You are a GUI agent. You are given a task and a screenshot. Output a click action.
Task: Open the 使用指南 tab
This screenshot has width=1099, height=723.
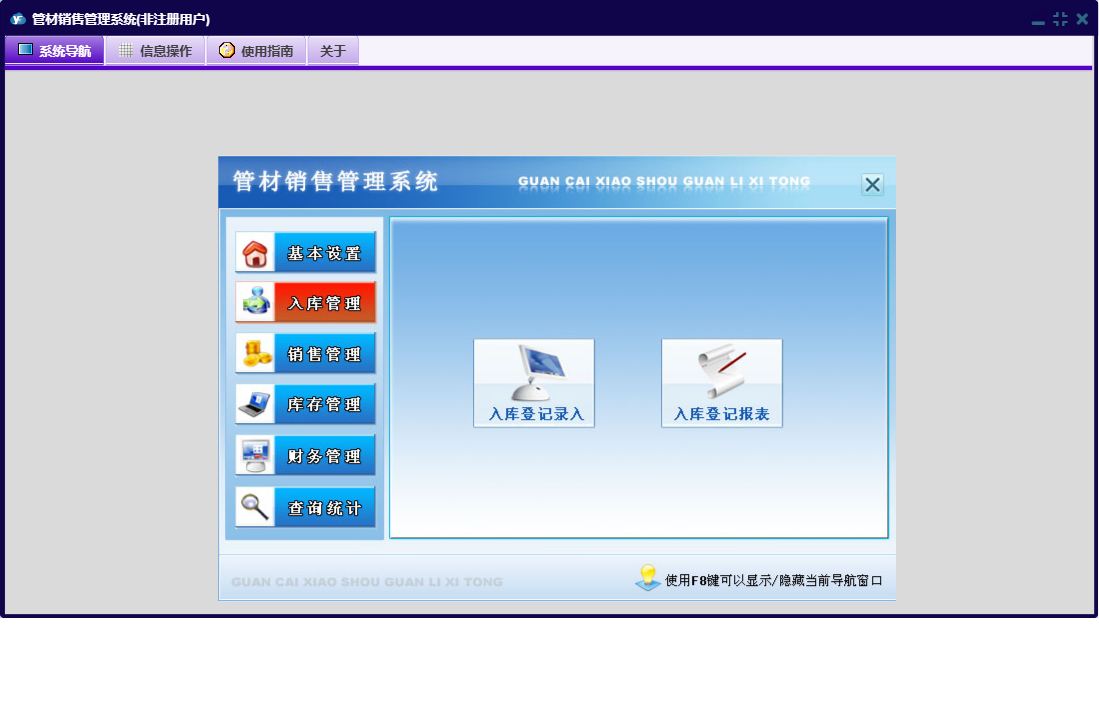pyautogui.click(x=257, y=50)
